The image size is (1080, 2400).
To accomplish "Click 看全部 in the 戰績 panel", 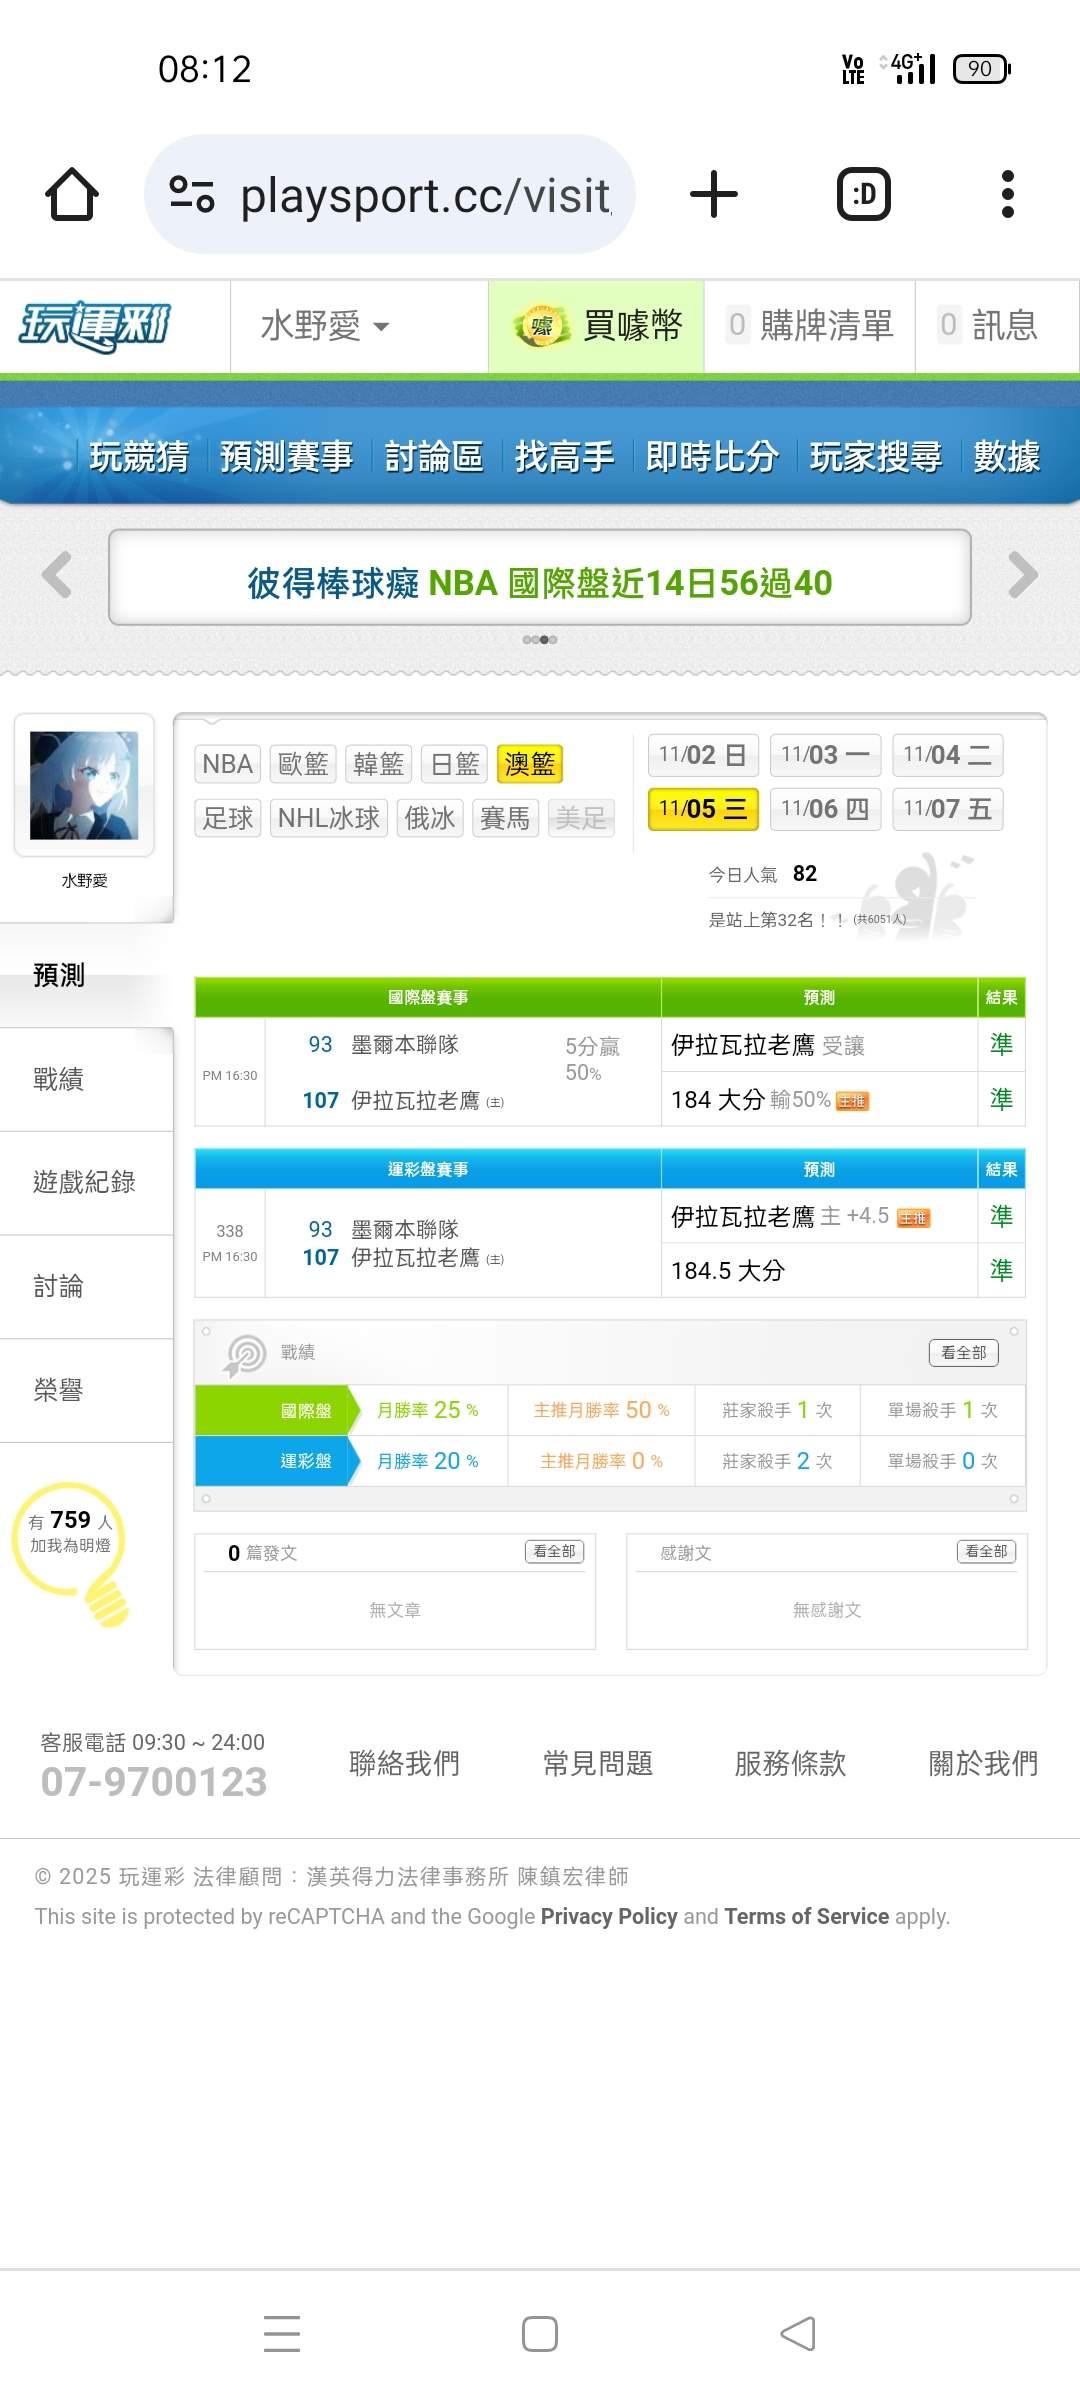I will [963, 1353].
